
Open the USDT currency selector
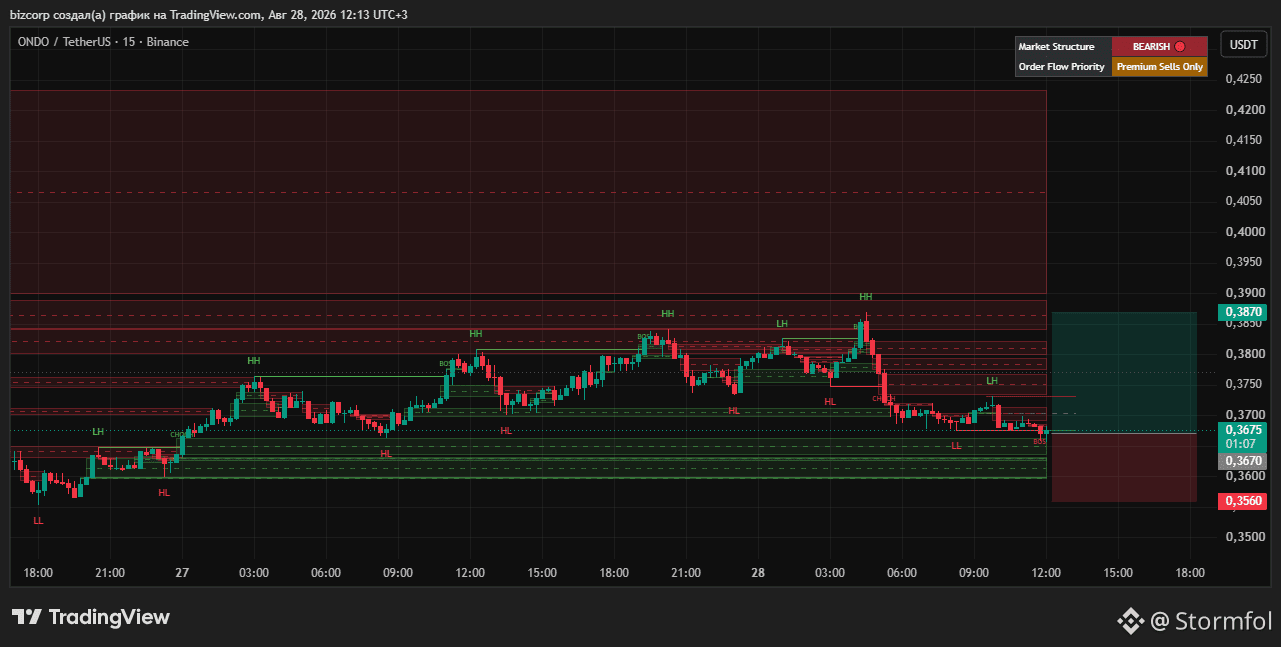(x=1244, y=45)
